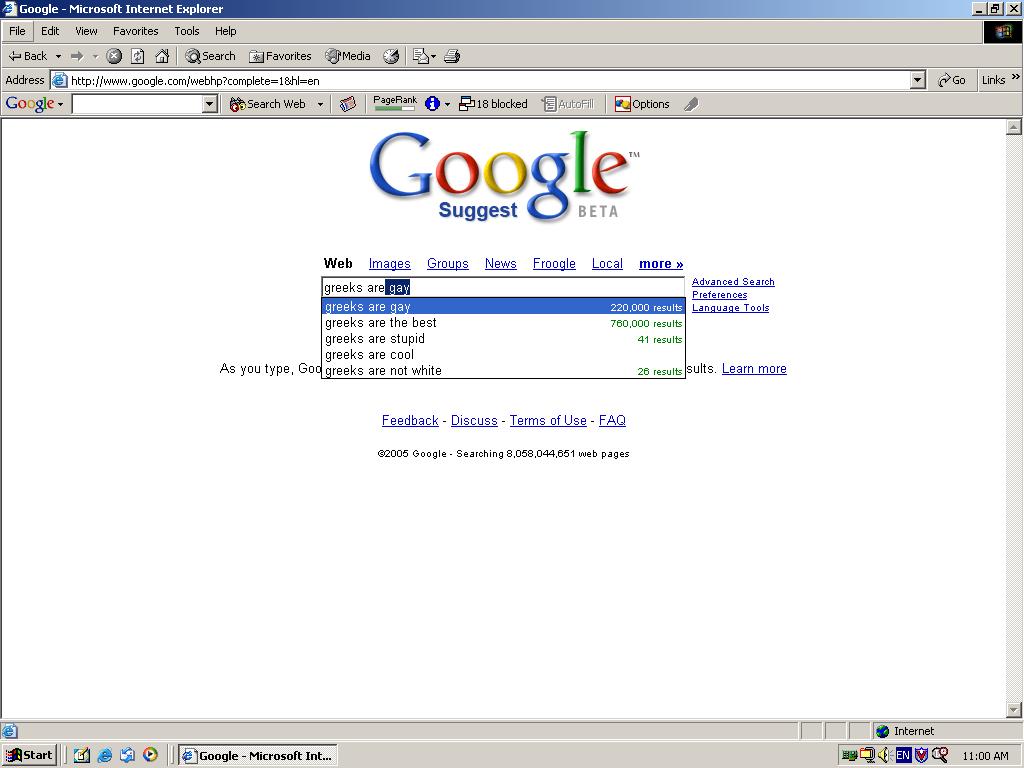
Task: Switch to the Images search tab
Action: 389,263
